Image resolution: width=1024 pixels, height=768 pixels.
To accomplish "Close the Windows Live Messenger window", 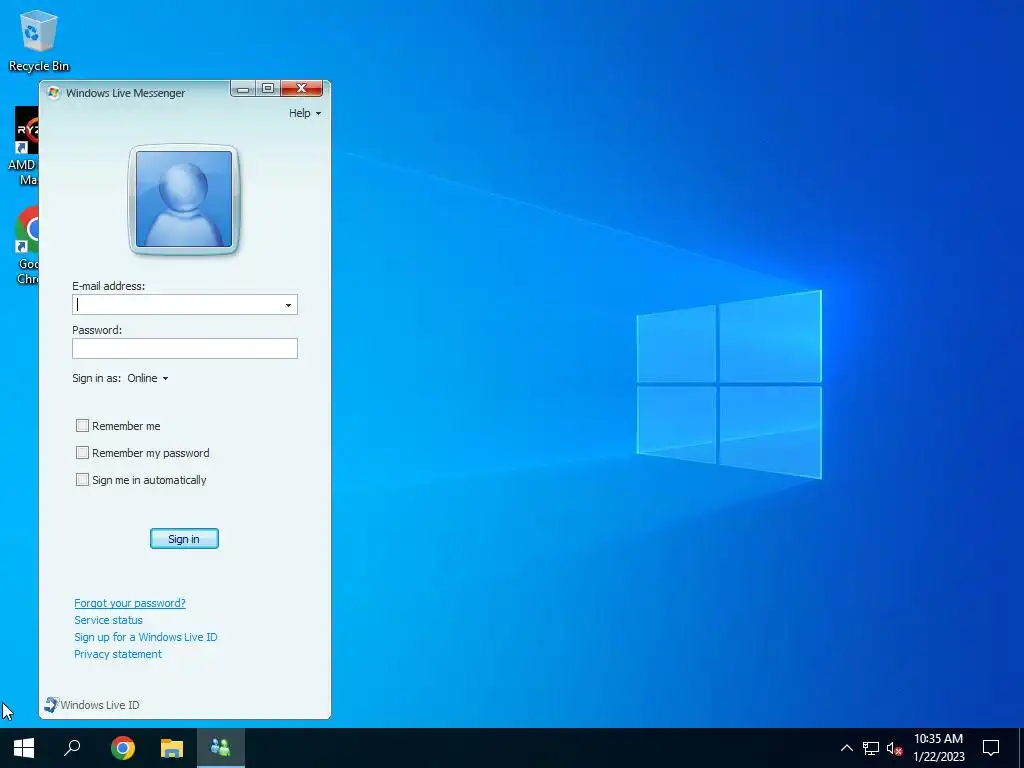I will 302,88.
